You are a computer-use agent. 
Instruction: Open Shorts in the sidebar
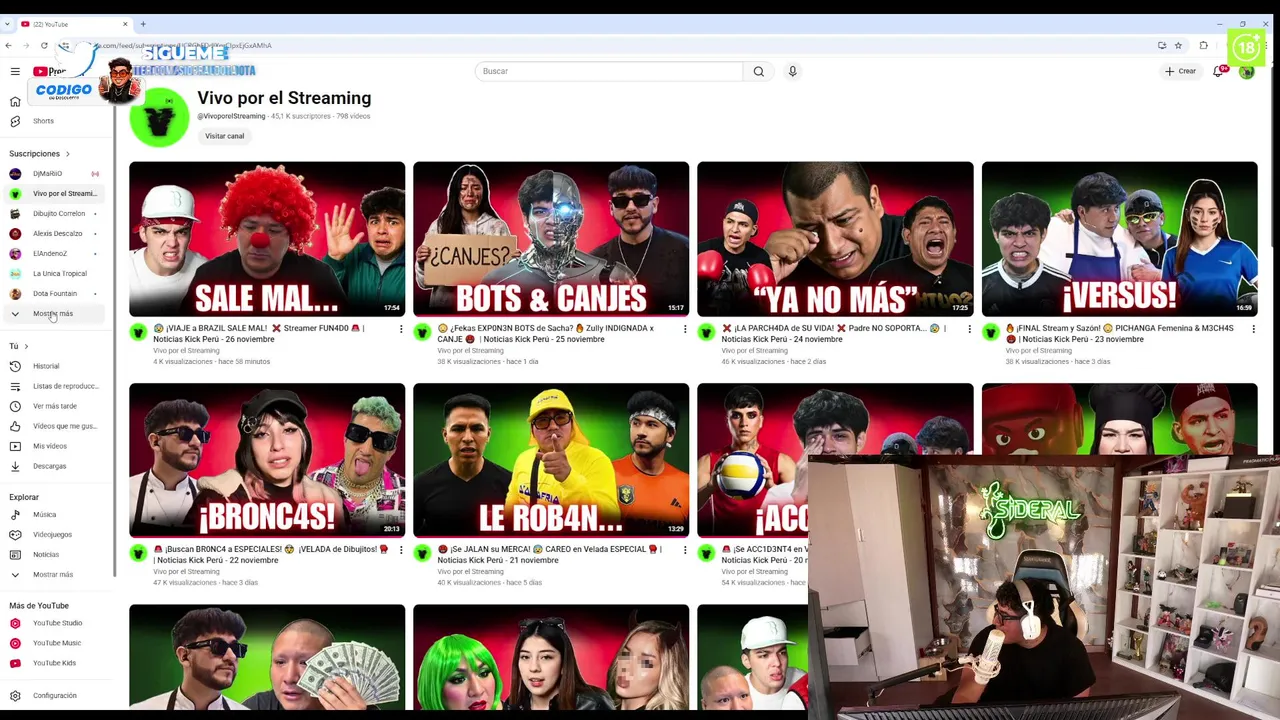[x=43, y=121]
